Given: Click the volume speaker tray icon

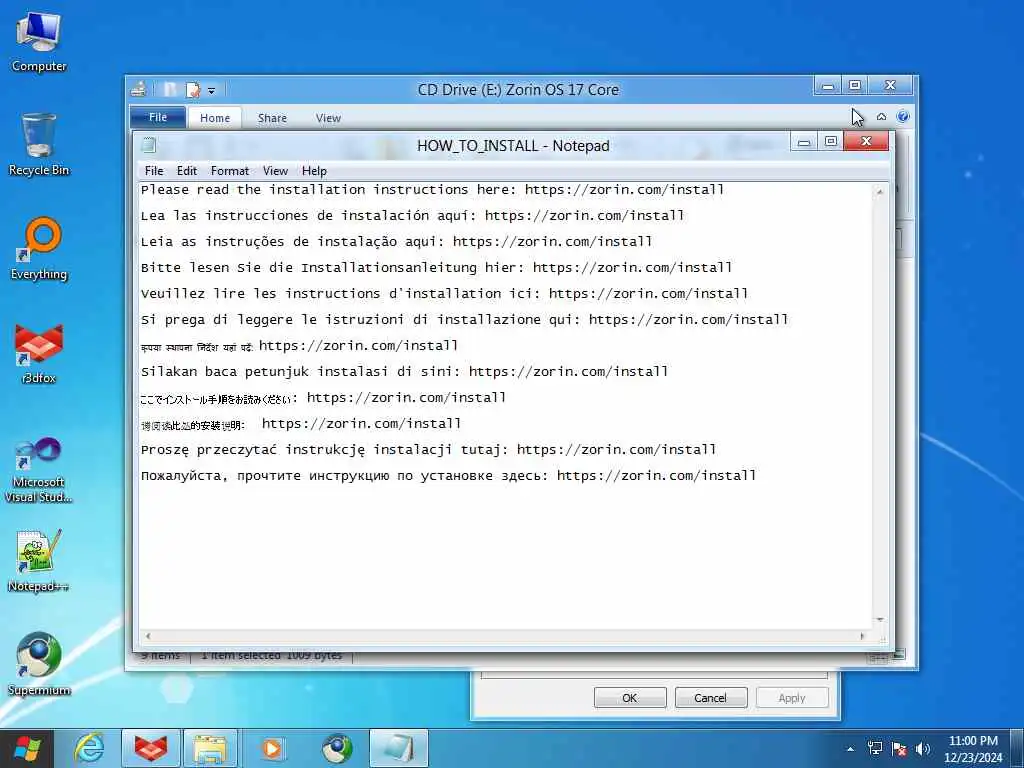Looking at the screenshot, I should [923, 749].
